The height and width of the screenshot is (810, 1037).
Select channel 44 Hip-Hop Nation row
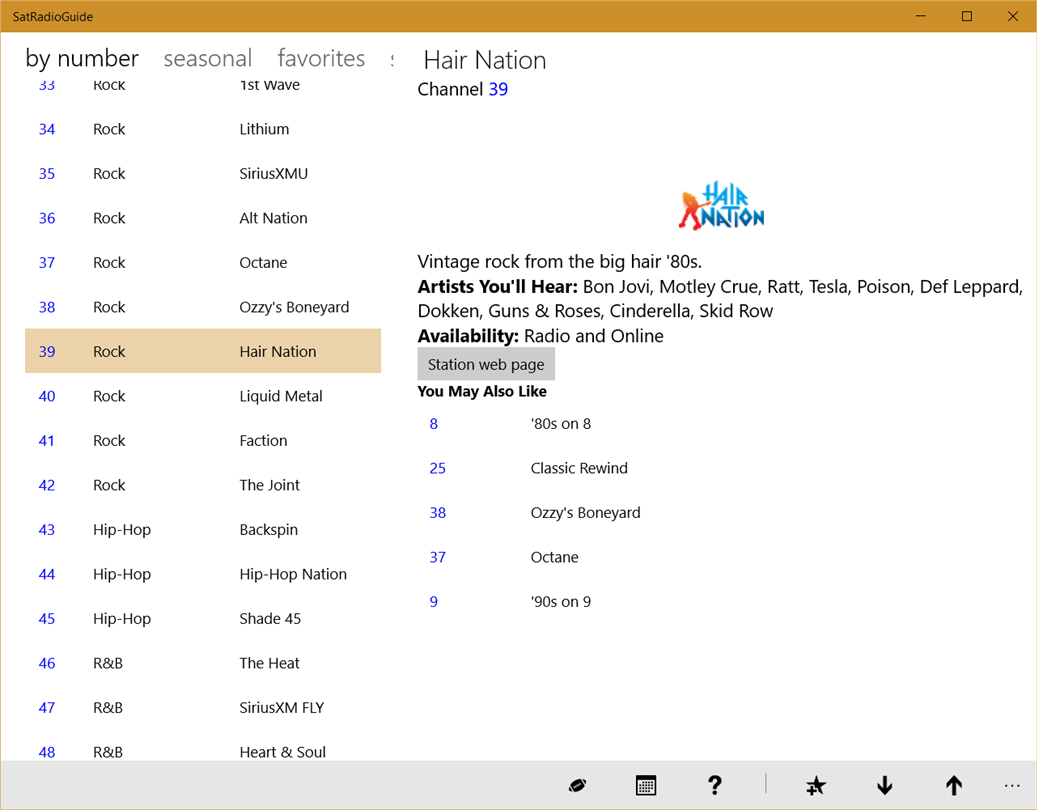click(203, 574)
